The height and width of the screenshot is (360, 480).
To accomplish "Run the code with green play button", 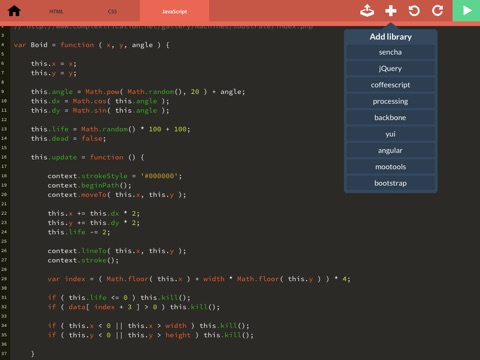I will click(466, 11).
